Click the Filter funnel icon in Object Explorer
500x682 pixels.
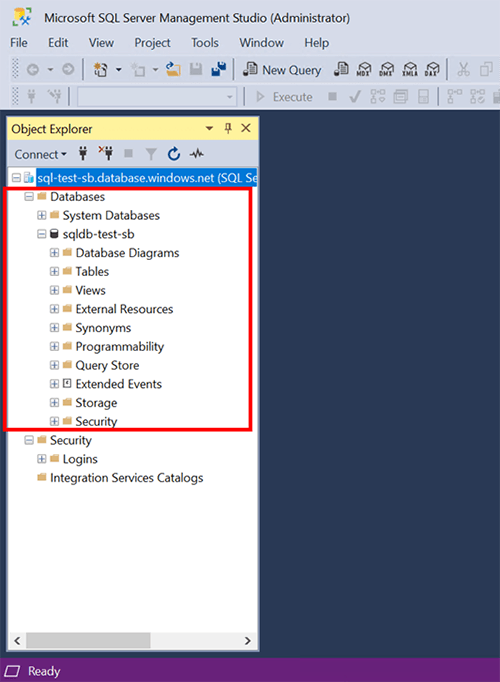pos(151,154)
